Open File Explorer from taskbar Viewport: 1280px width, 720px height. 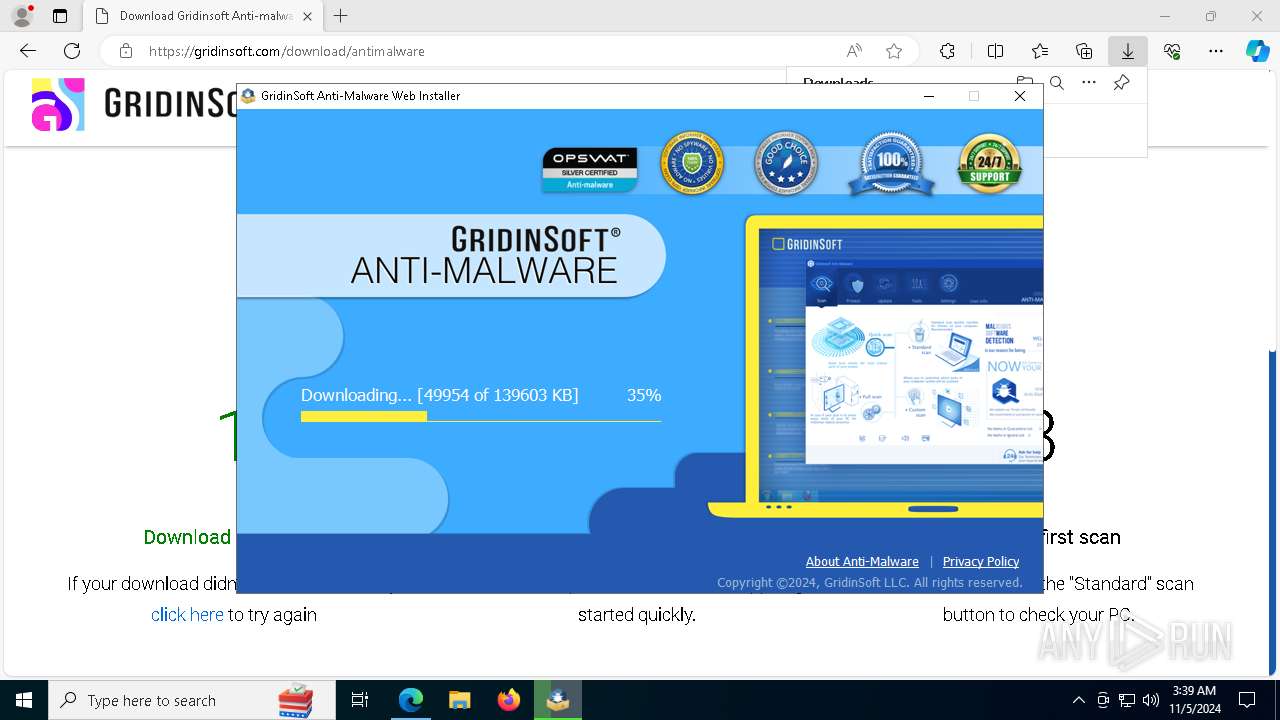coord(460,700)
